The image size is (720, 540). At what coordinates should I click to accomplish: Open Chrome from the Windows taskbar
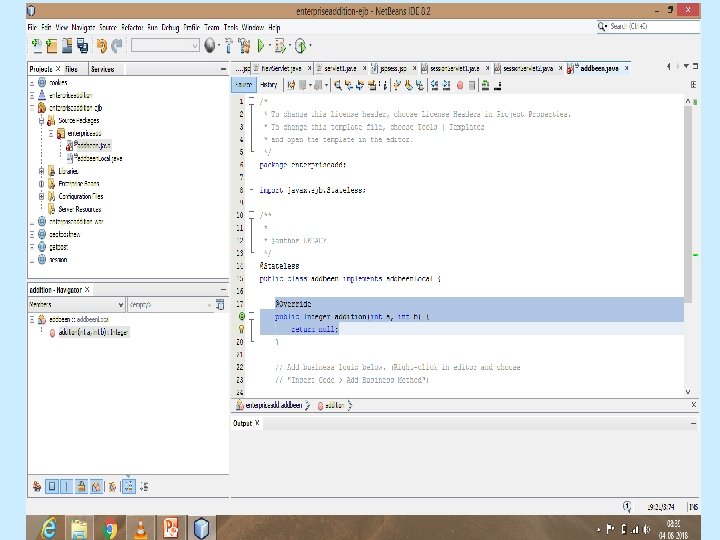click(110, 528)
